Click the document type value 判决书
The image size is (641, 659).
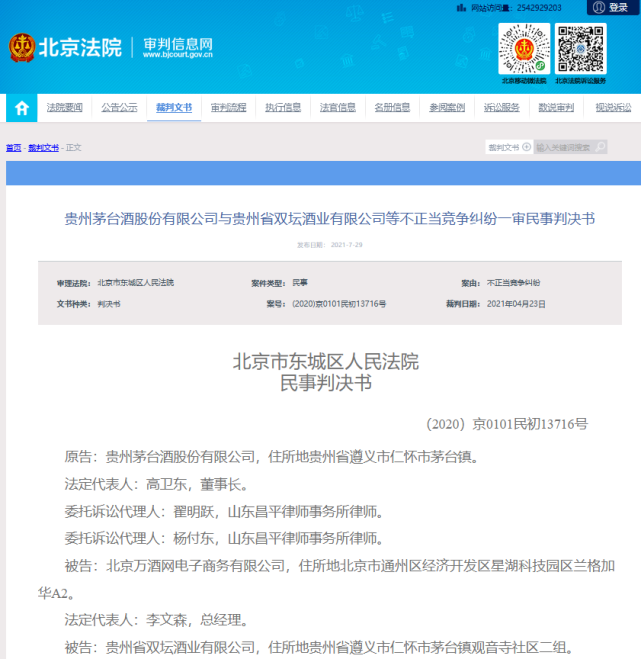pyautogui.click(x=109, y=304)
